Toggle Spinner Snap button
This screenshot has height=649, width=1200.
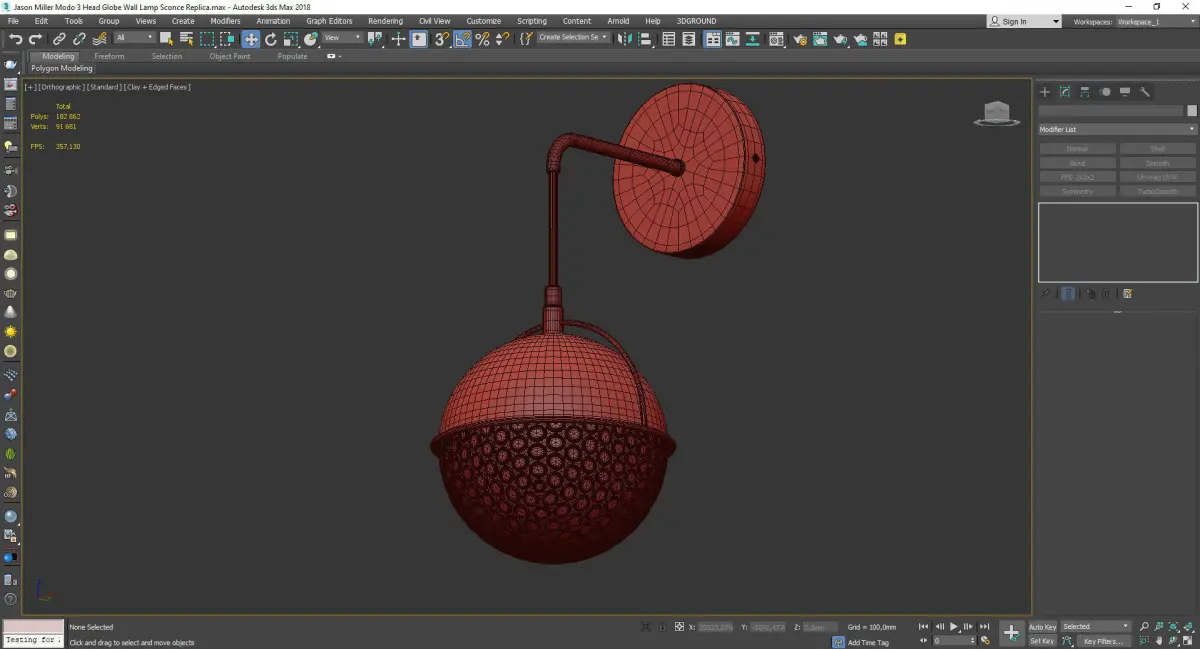click(x=503, y=39)
